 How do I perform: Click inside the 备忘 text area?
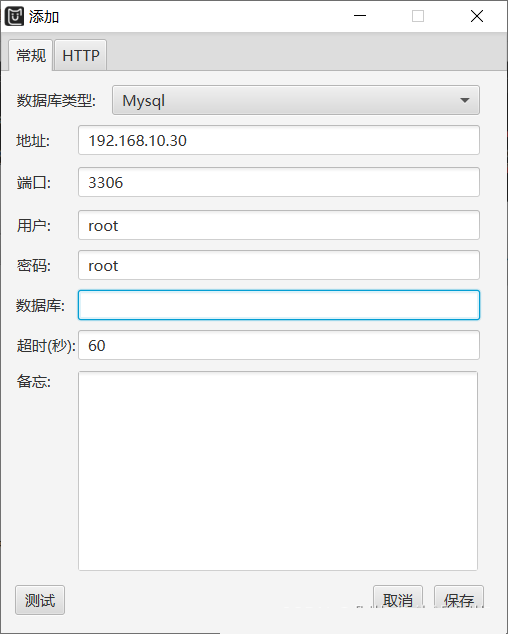click(x=278, y=471)
